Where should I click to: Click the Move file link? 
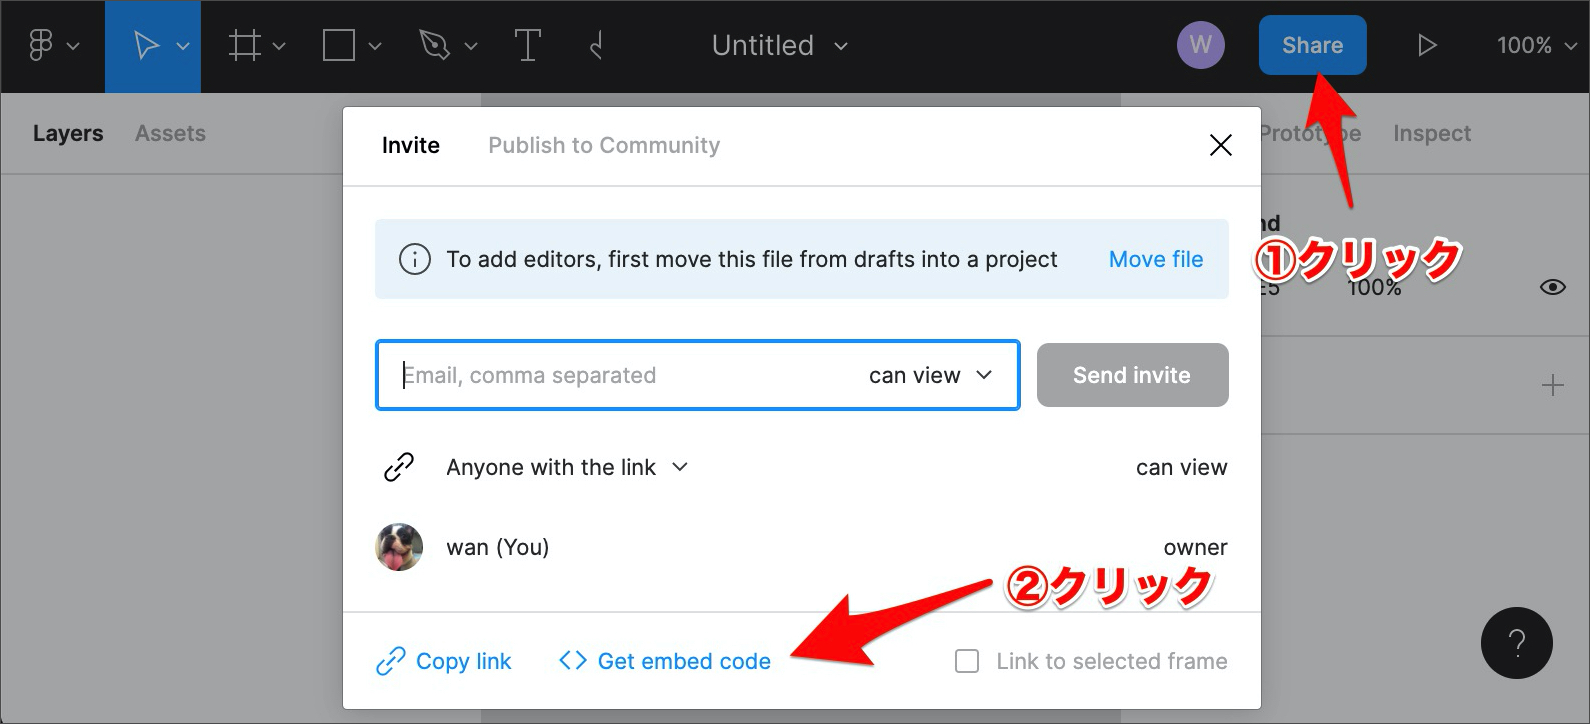point(1155,260)
